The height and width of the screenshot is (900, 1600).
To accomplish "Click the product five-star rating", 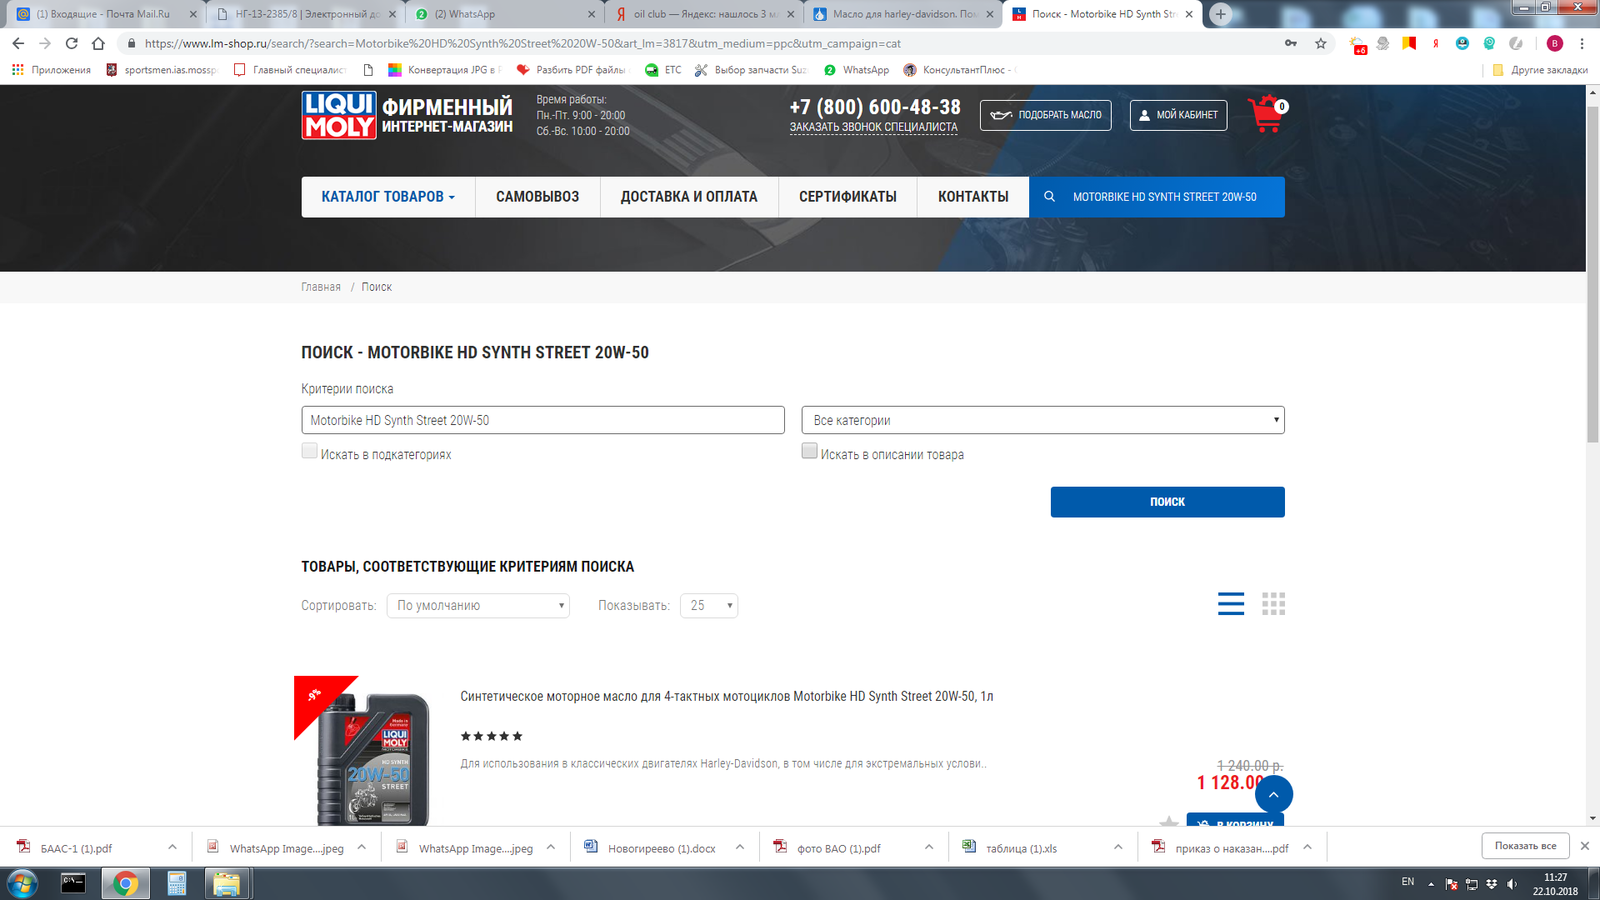I will (491, 736).
